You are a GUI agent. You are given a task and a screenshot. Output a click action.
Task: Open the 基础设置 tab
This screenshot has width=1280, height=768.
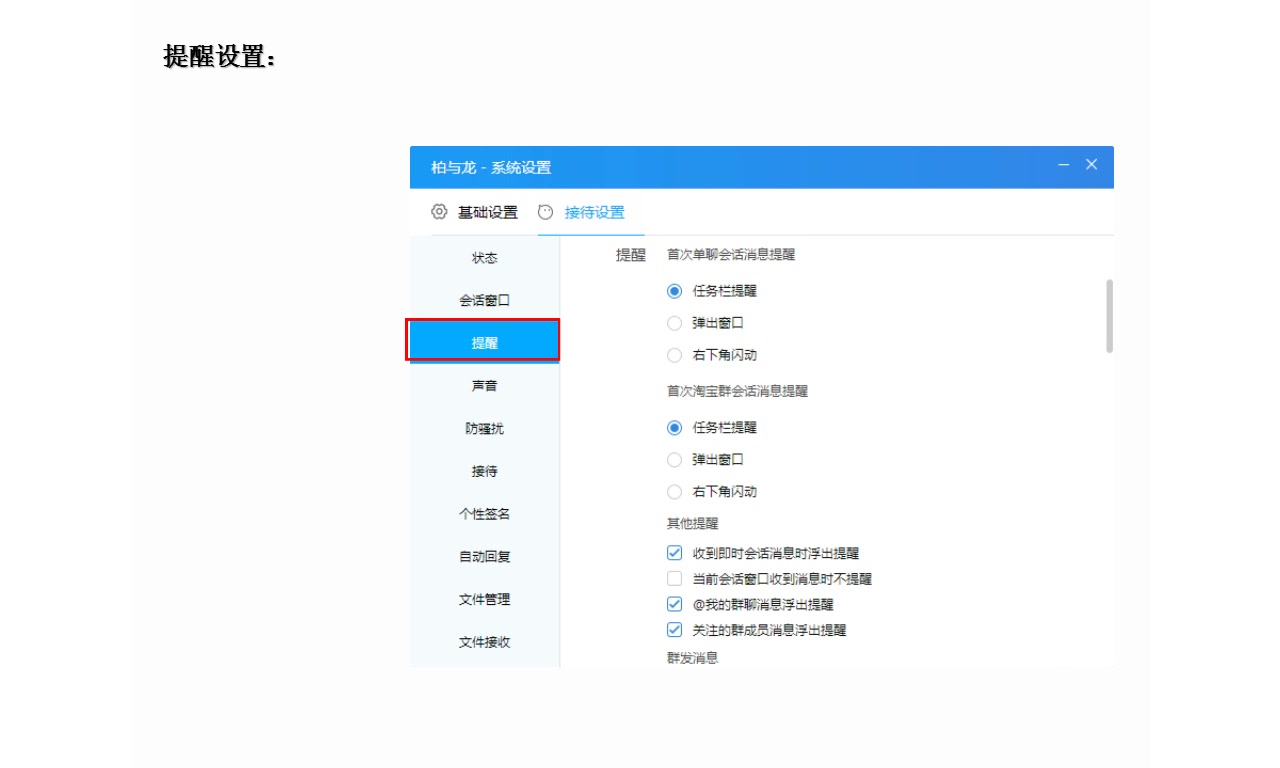(x=488, y=212)
